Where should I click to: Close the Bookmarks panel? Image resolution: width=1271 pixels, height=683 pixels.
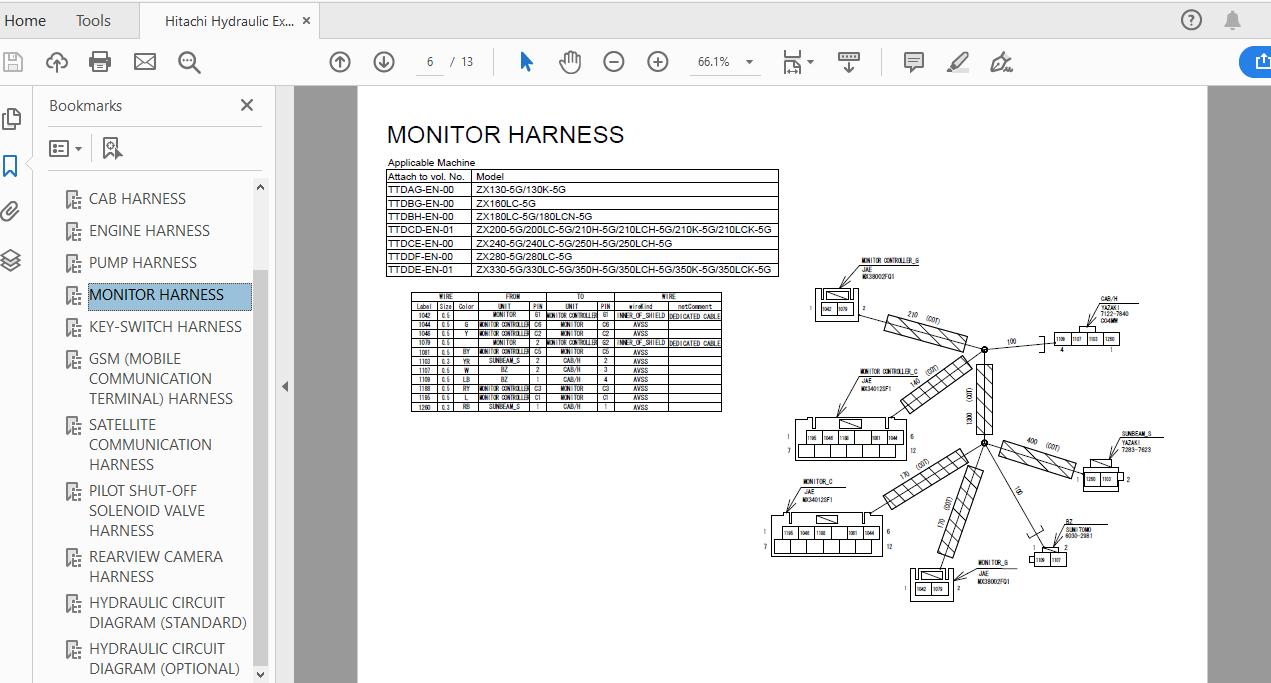click(247, 105)
